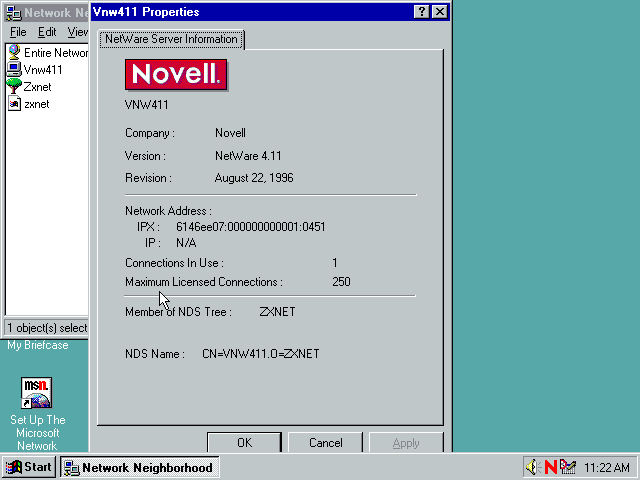
Task: Click the Network Neighborhood taskbar button
Action: click(140, 467)
